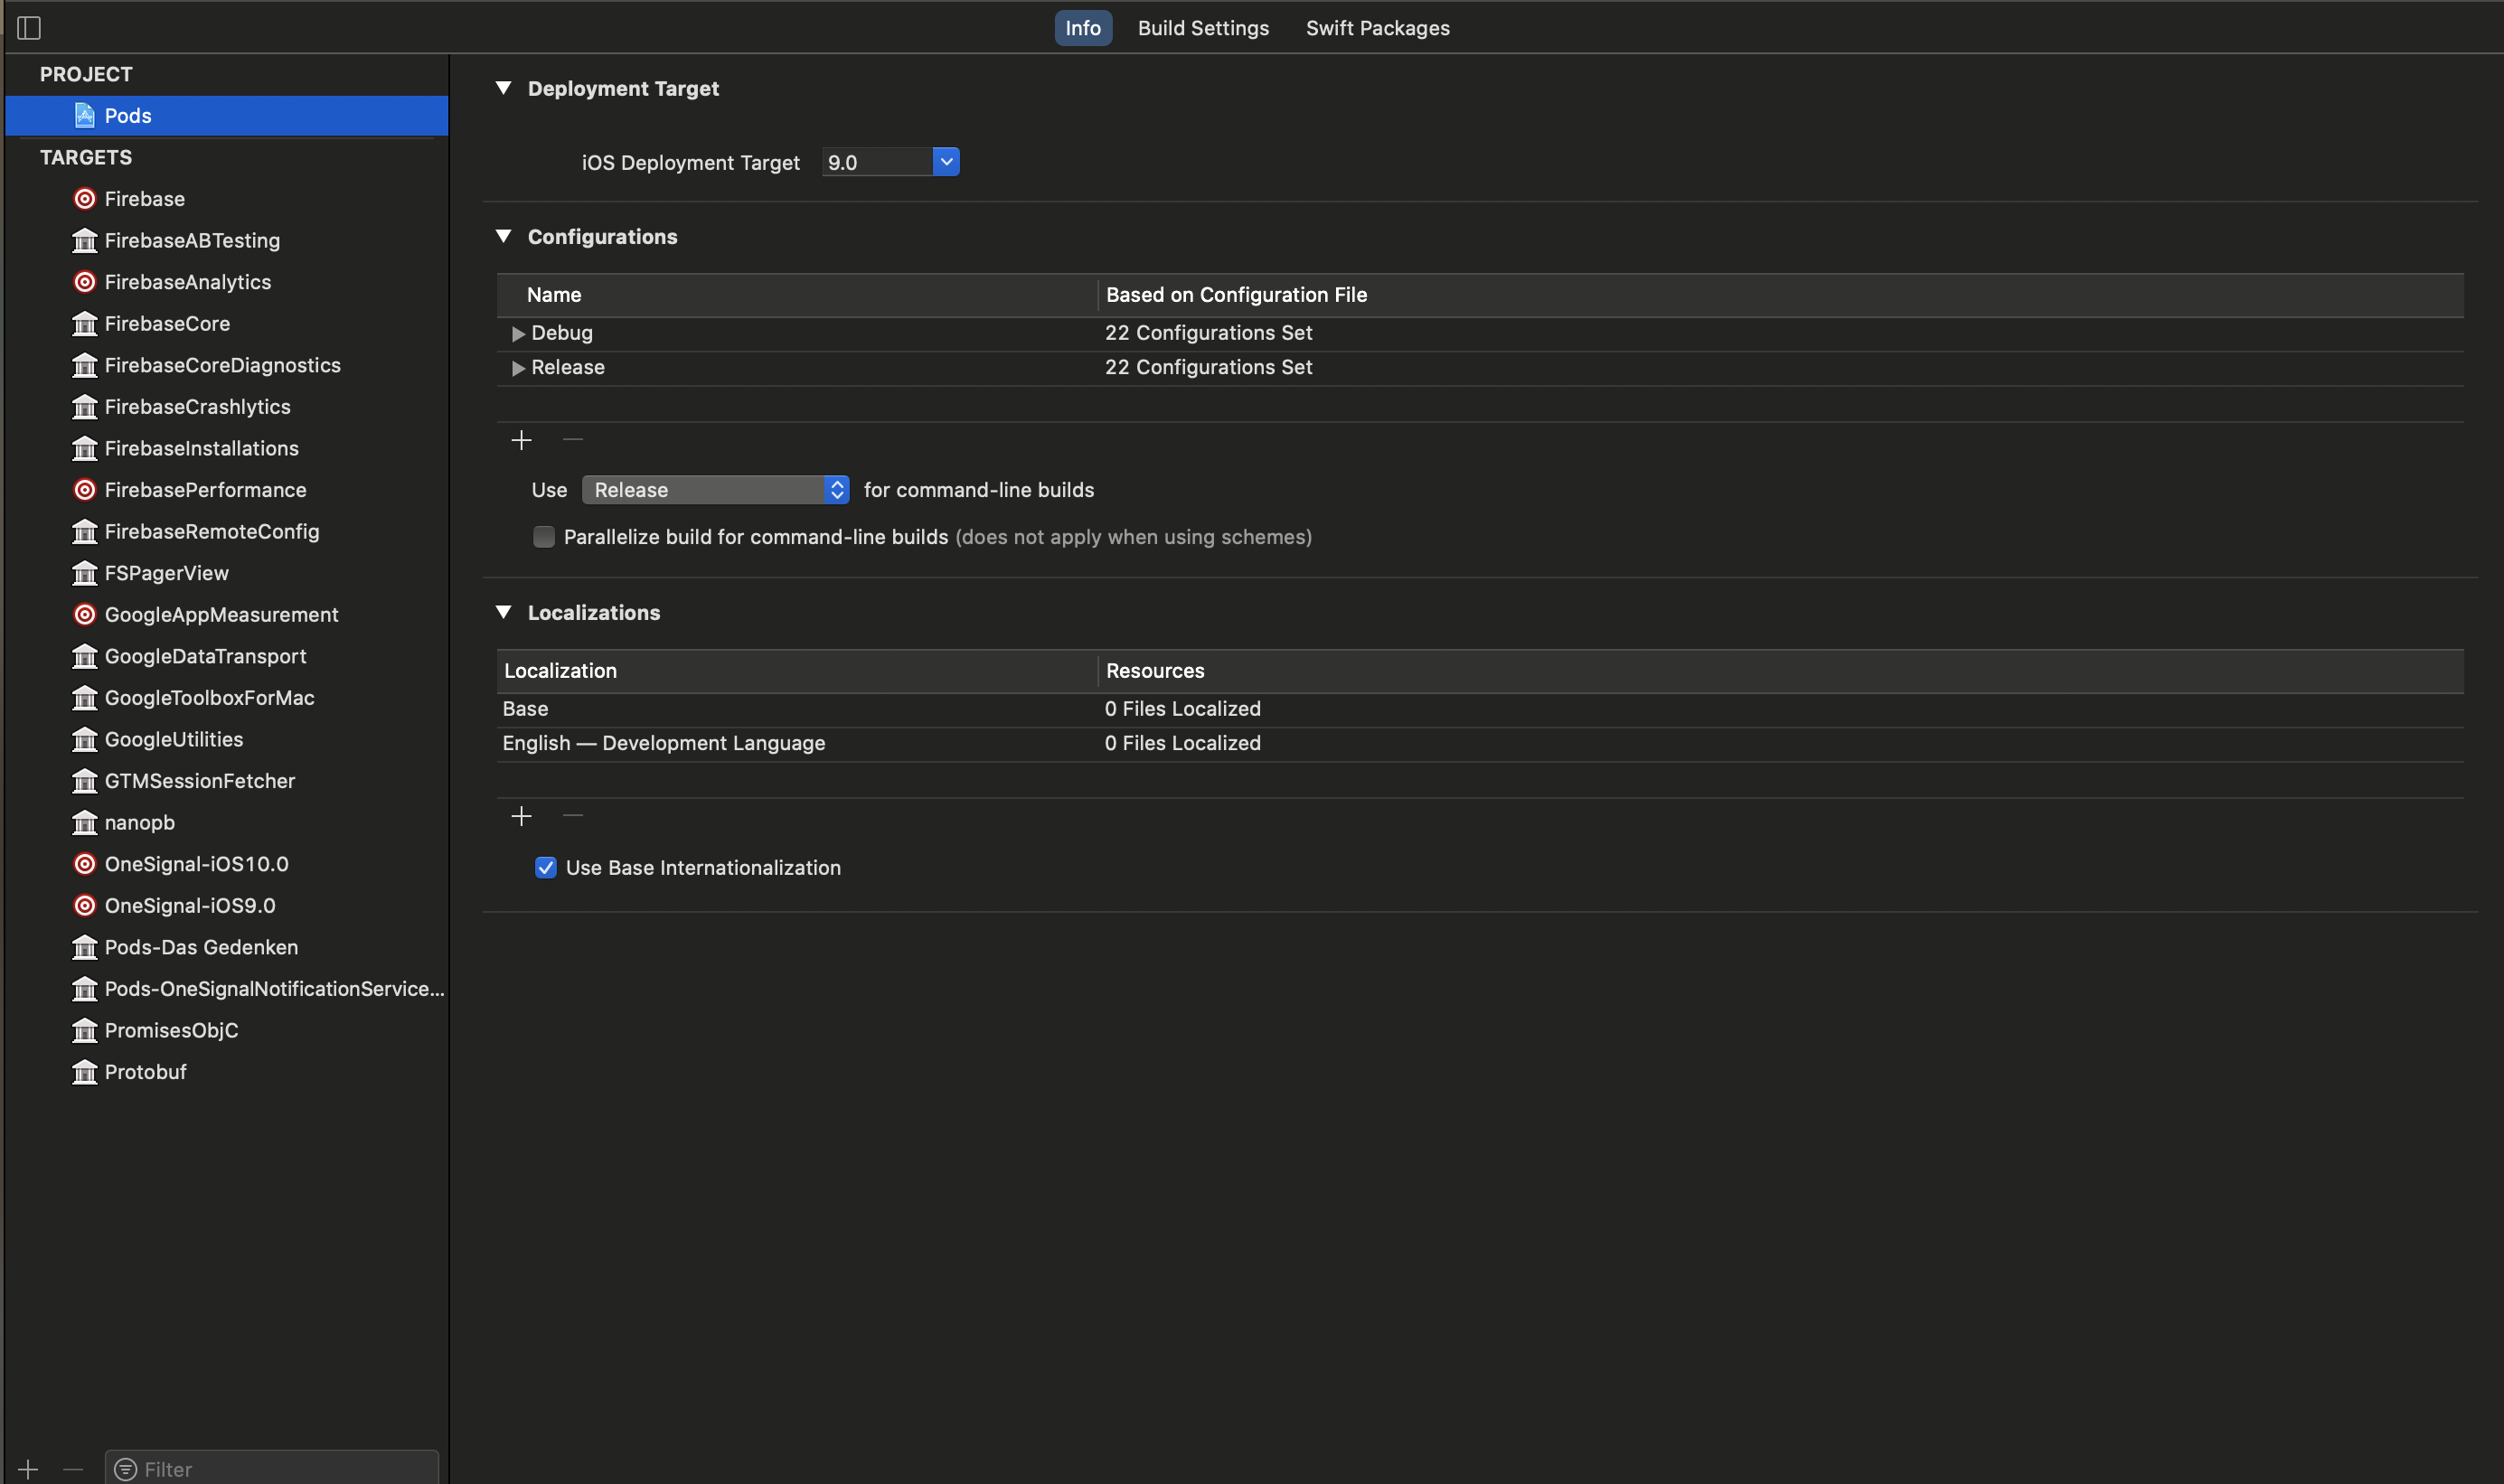The width and height of the screenshot is (2504, 1484).
Task: Select English — Development Language row
Action: pyautogui.click(x=1480, y=744)
